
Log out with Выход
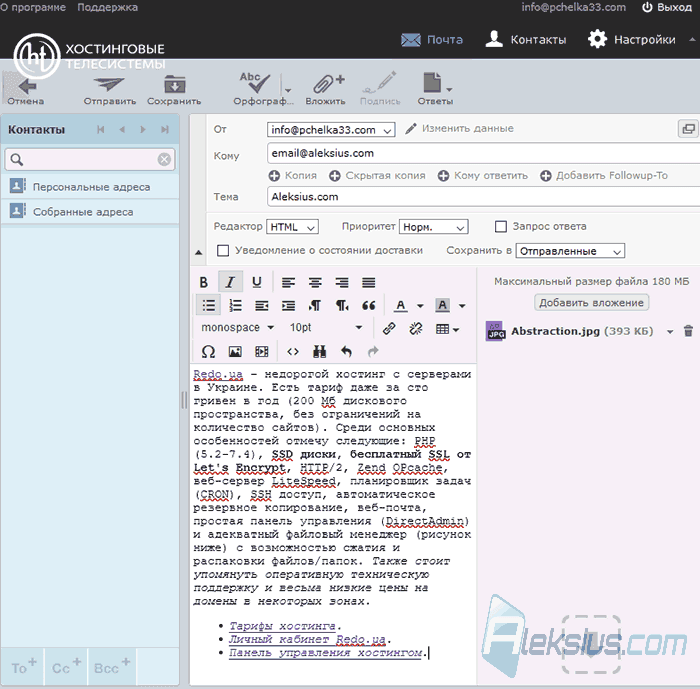tap(667, 8)
